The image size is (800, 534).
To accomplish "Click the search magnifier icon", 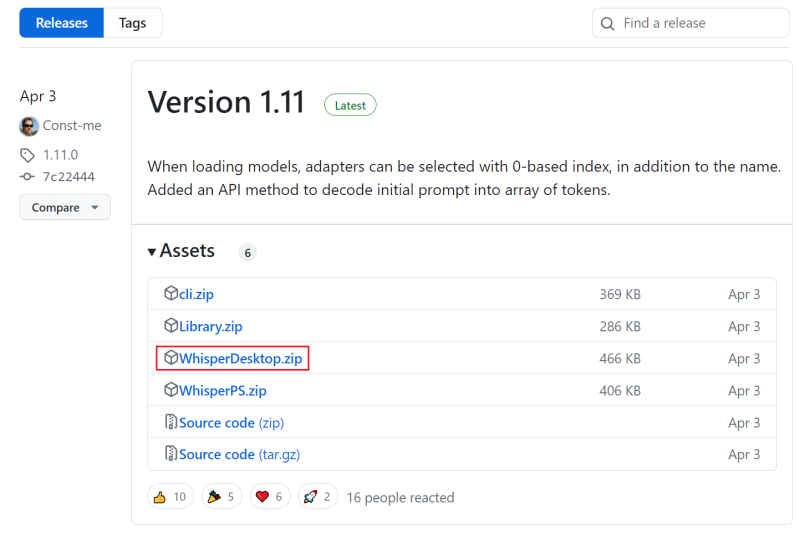I will point(607,23).
